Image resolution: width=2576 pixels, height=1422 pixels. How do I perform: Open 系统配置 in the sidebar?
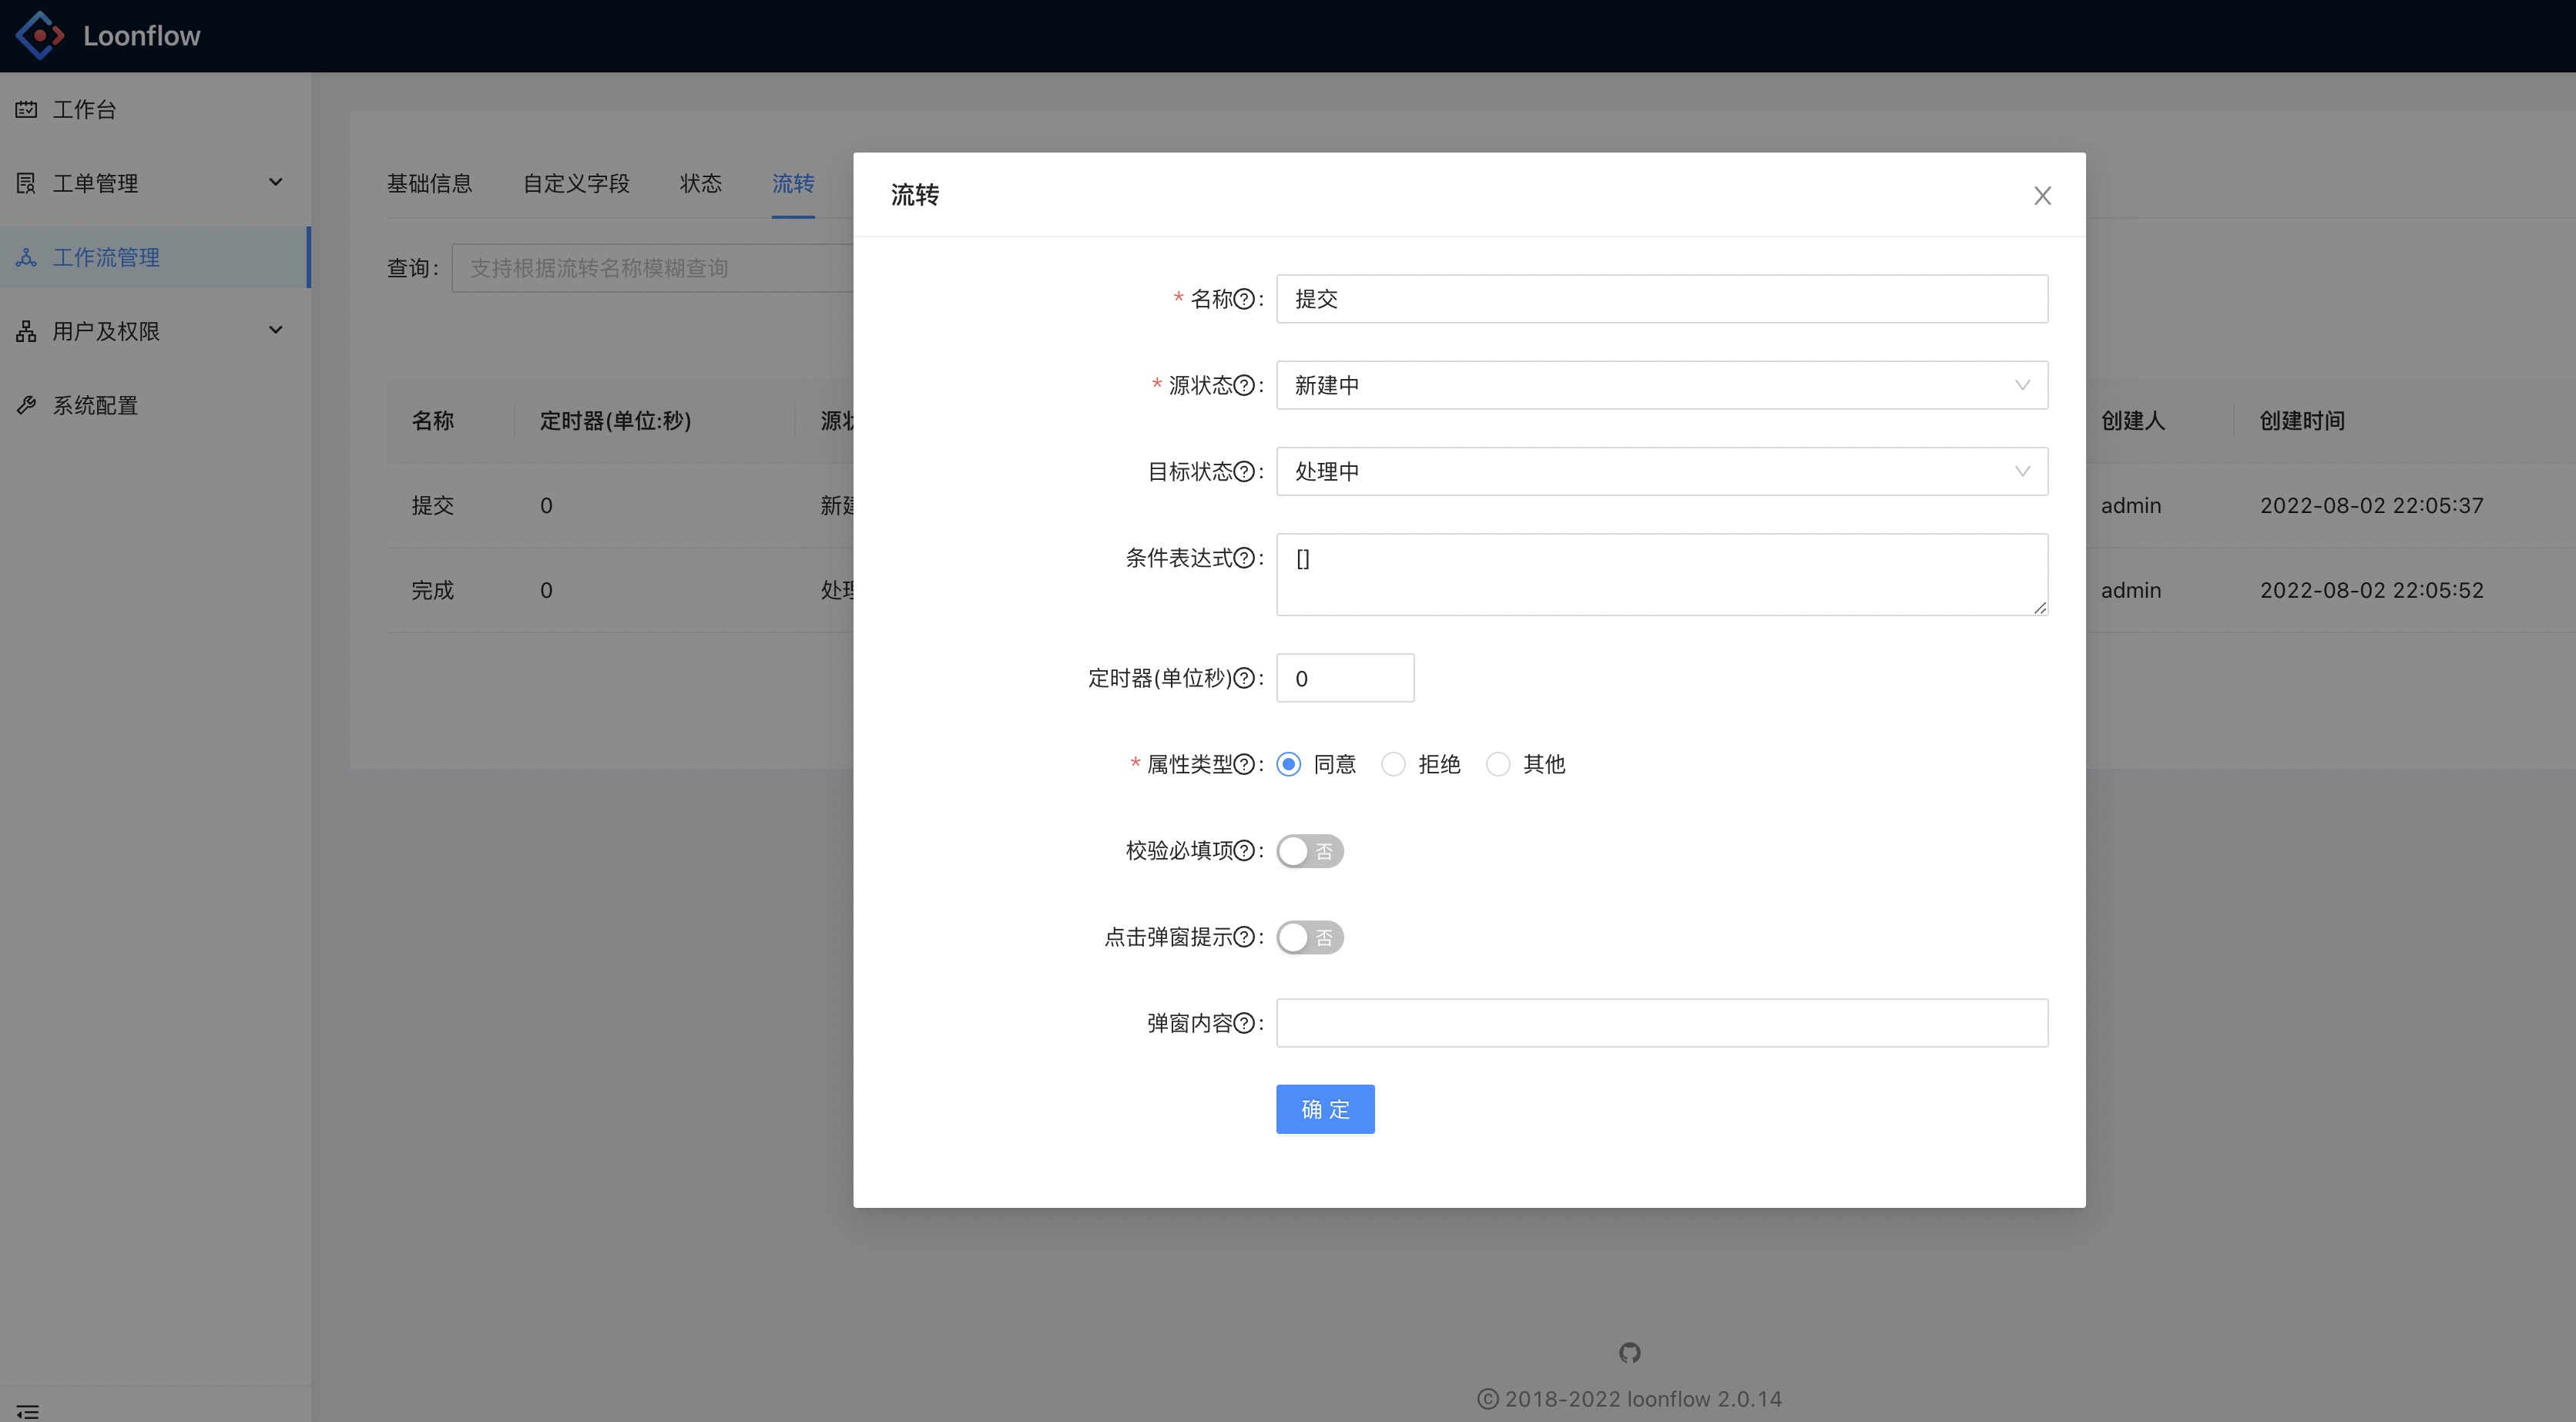pyautogui.click(x=155, y=405)
